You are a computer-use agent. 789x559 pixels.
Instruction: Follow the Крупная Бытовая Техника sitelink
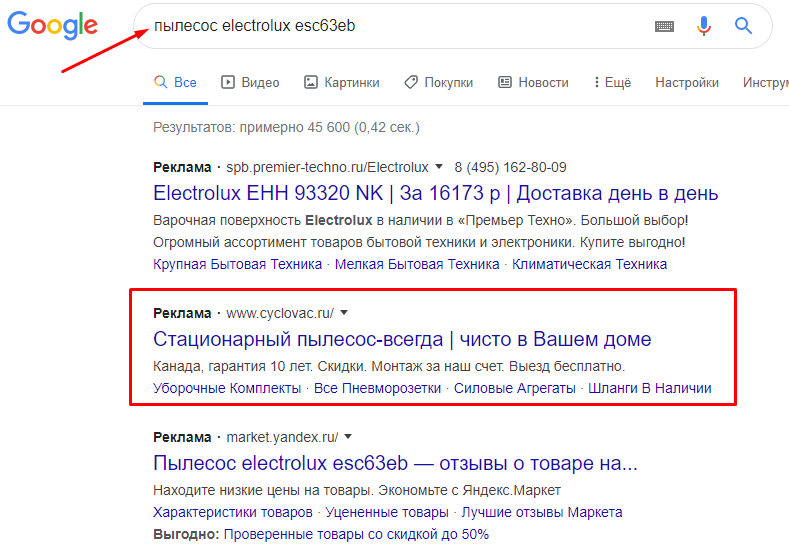(x=238, y=264)
